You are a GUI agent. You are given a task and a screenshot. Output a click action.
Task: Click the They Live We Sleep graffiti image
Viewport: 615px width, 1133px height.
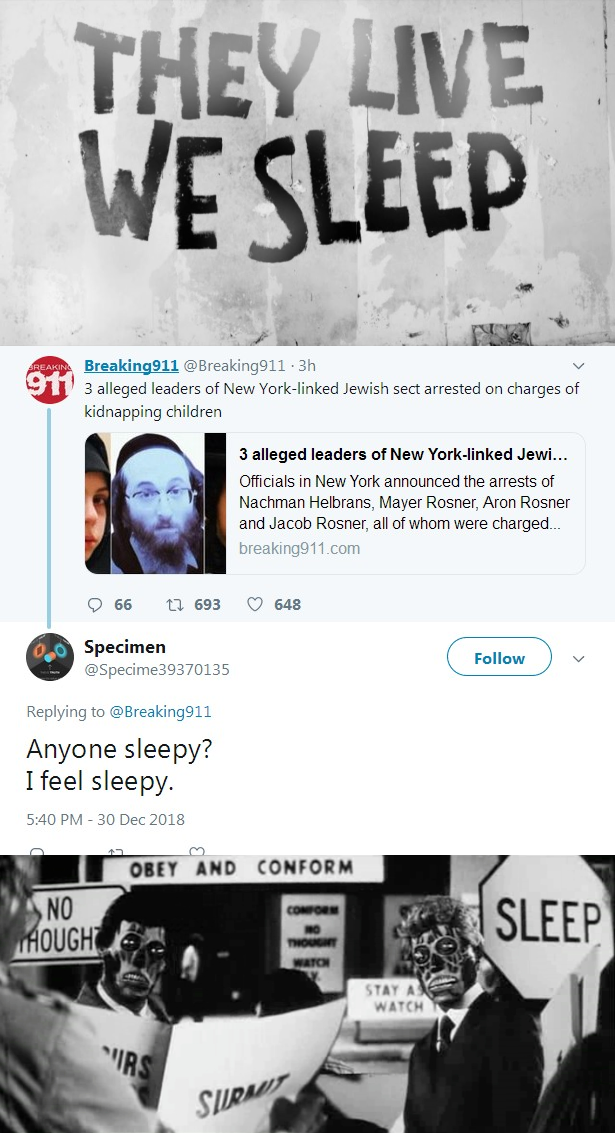(307, 173)
